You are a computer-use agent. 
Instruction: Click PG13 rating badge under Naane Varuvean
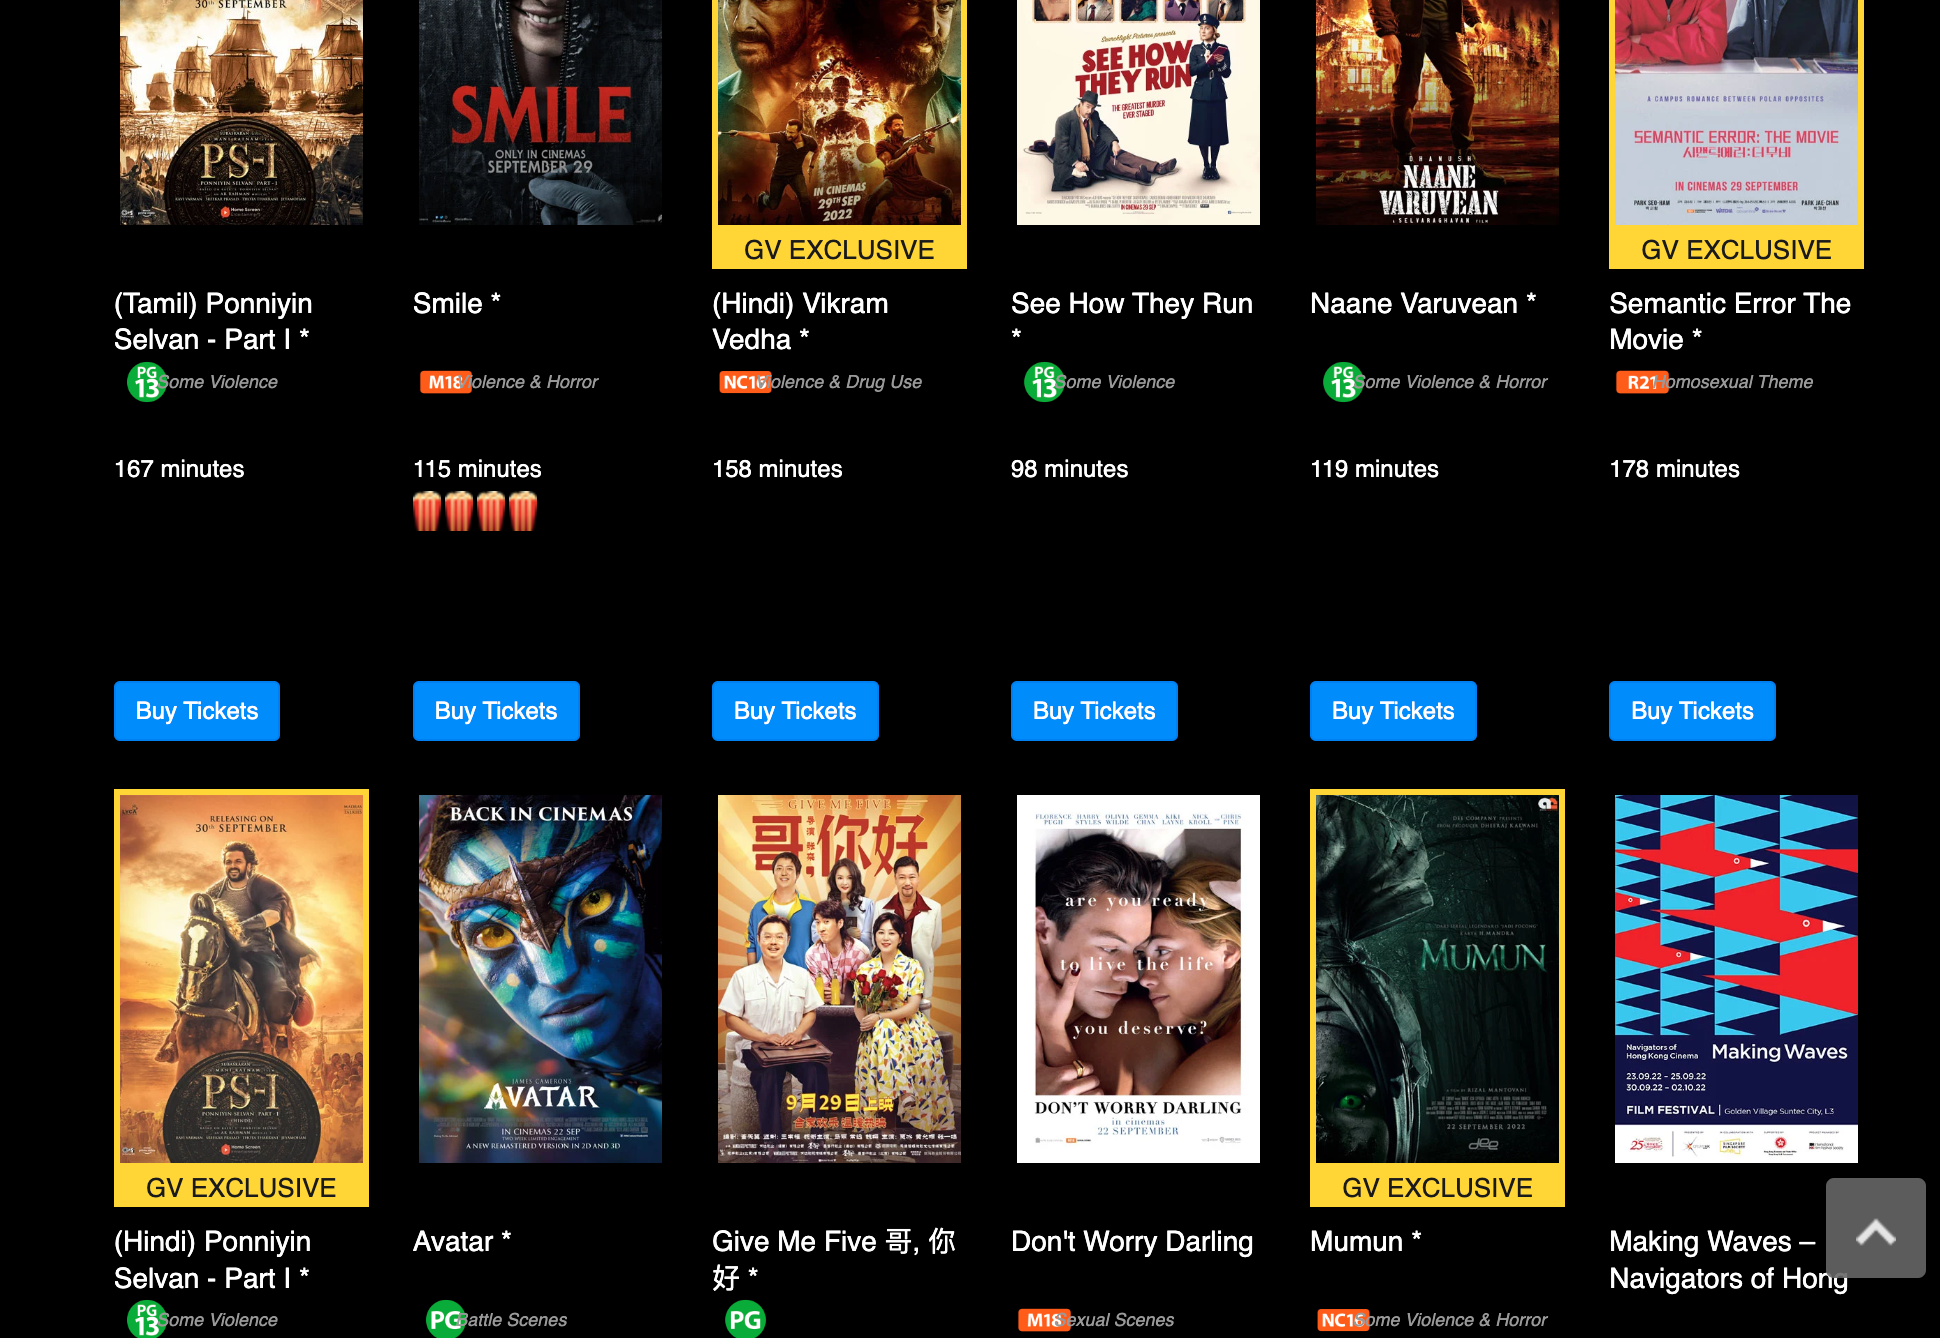click(x=1342, y=381)
